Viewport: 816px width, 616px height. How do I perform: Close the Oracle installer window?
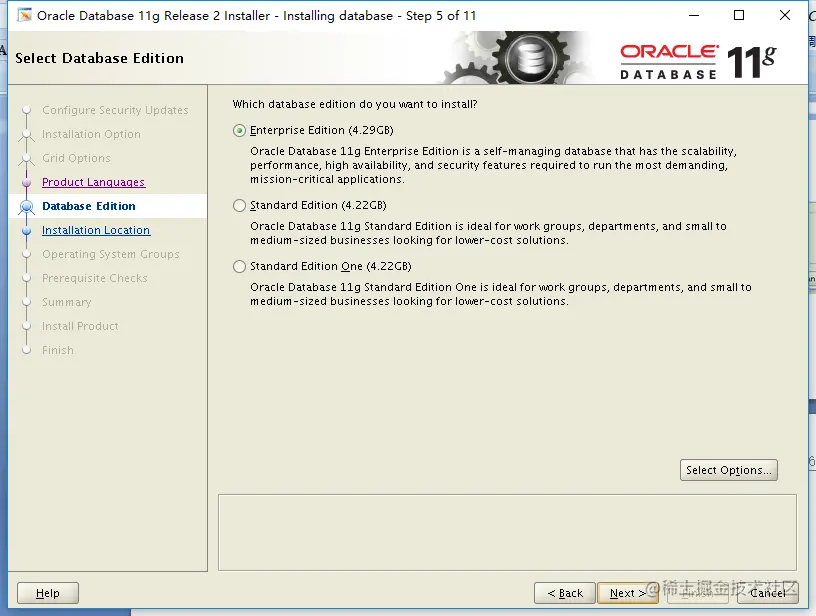point(785,16)
